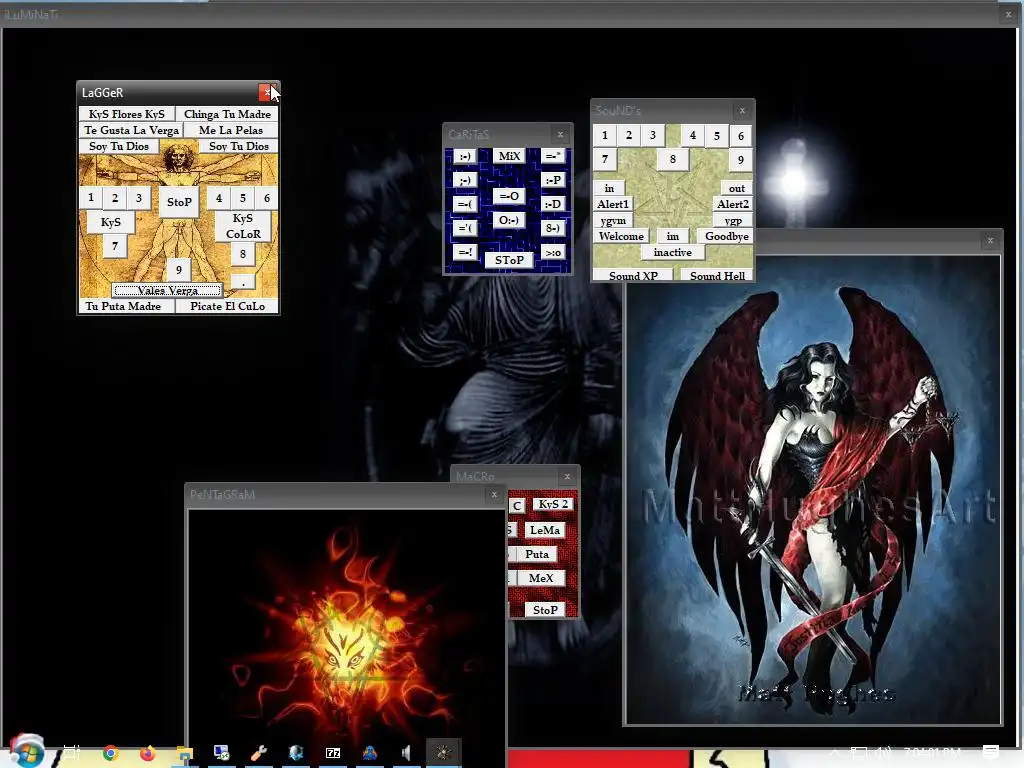This screenshot has width=1024, height=768.
Task: Click number 7 button in LaGGeR
Action: [x=115, y=246]
